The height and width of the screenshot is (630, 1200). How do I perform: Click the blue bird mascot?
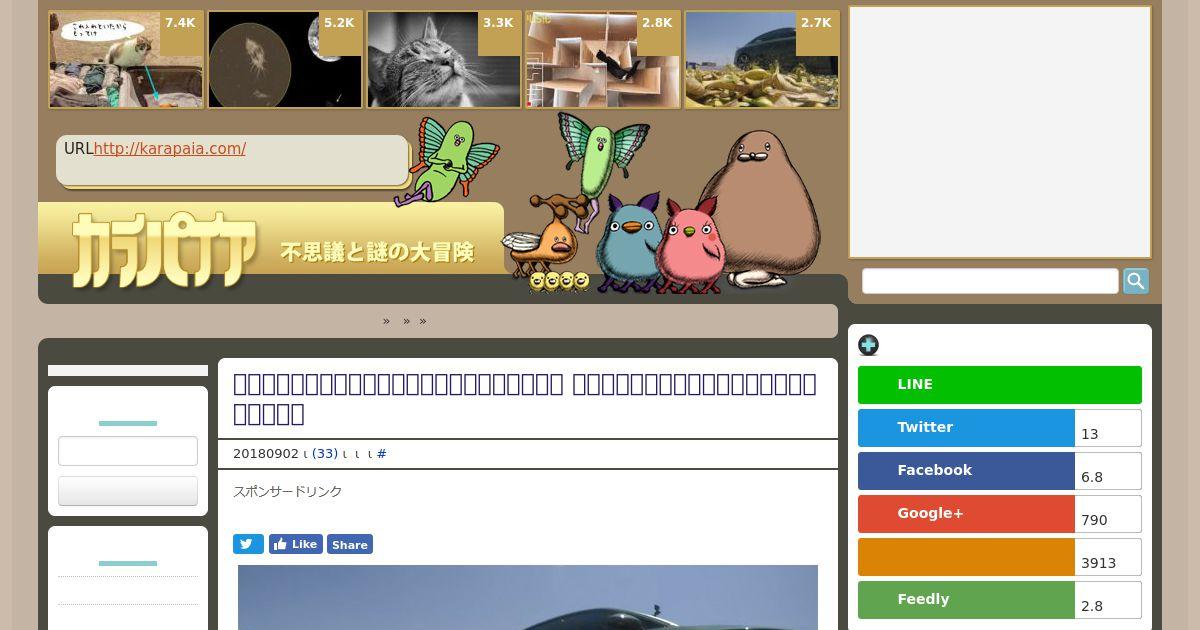click(627, 244)
